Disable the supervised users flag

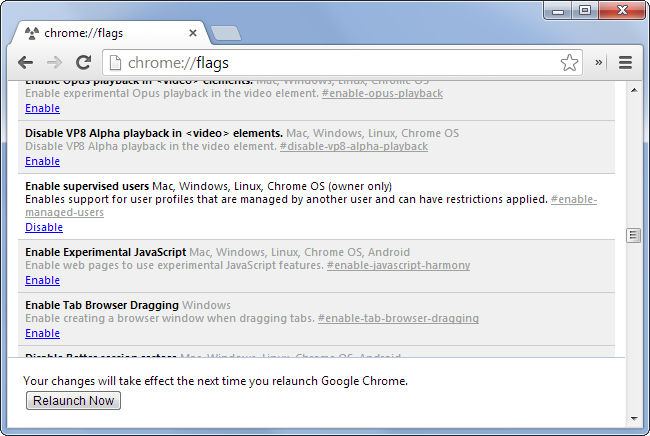point(43,227)
